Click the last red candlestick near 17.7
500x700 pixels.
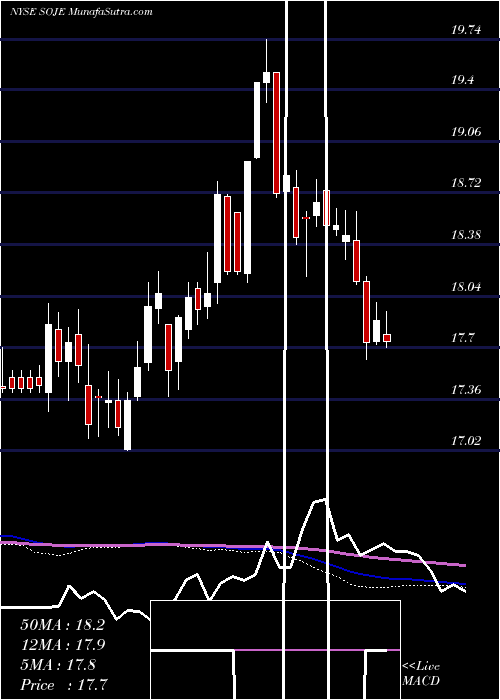[387, 338]
